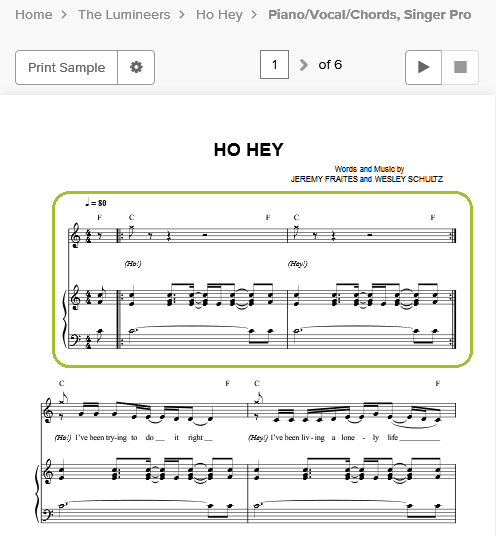This screenshot has width=496, height=536.
Task: Start playback with the play button
Action: 423,67
